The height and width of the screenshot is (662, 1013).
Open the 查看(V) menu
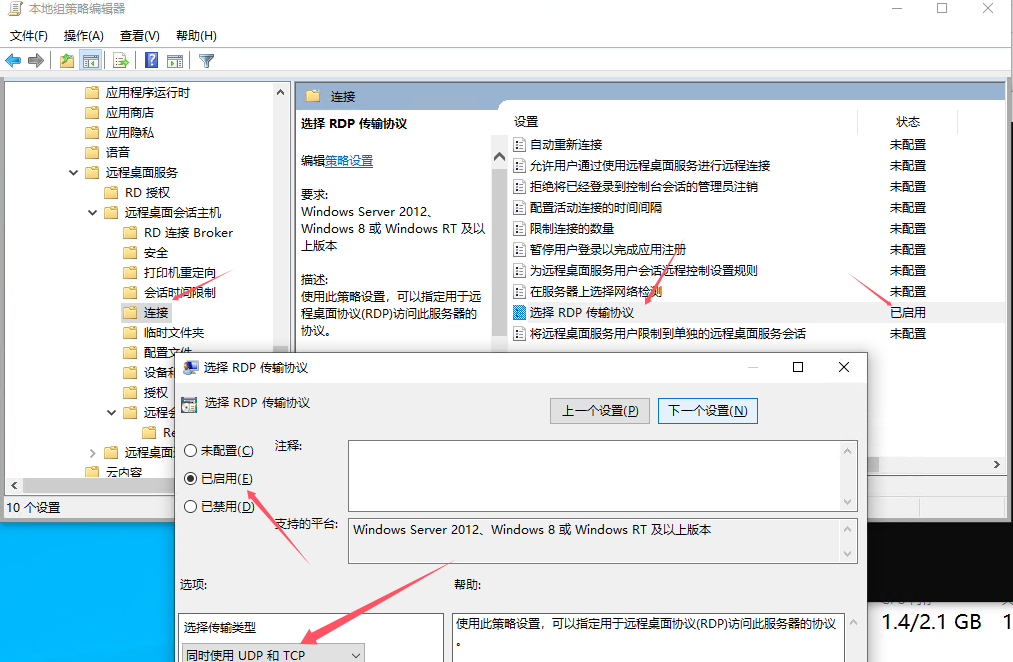pos(140,36)
